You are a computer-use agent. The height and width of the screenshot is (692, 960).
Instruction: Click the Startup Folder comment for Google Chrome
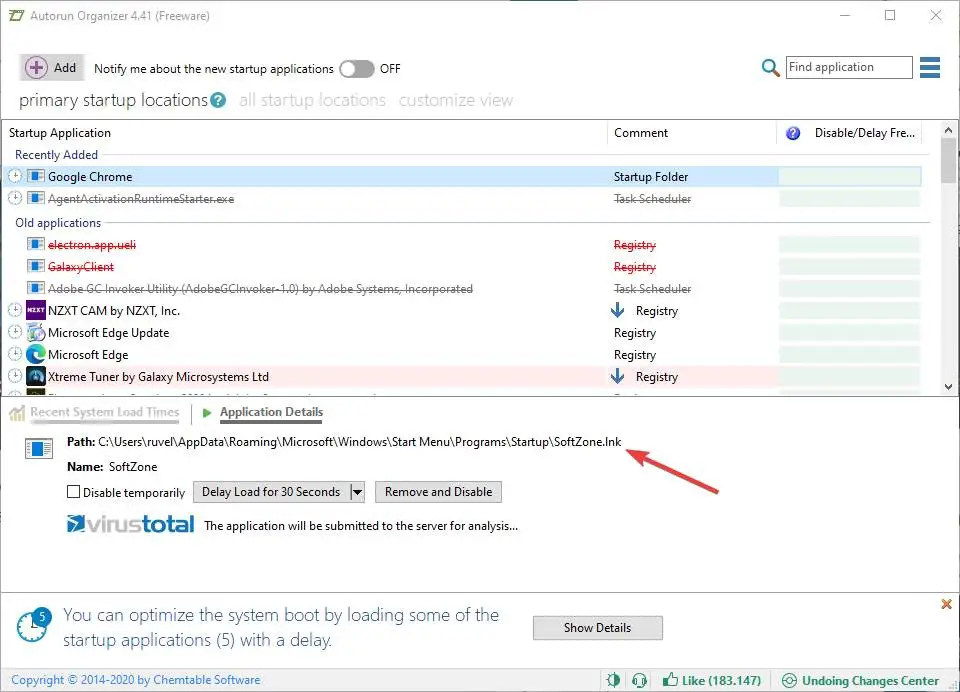651,176
